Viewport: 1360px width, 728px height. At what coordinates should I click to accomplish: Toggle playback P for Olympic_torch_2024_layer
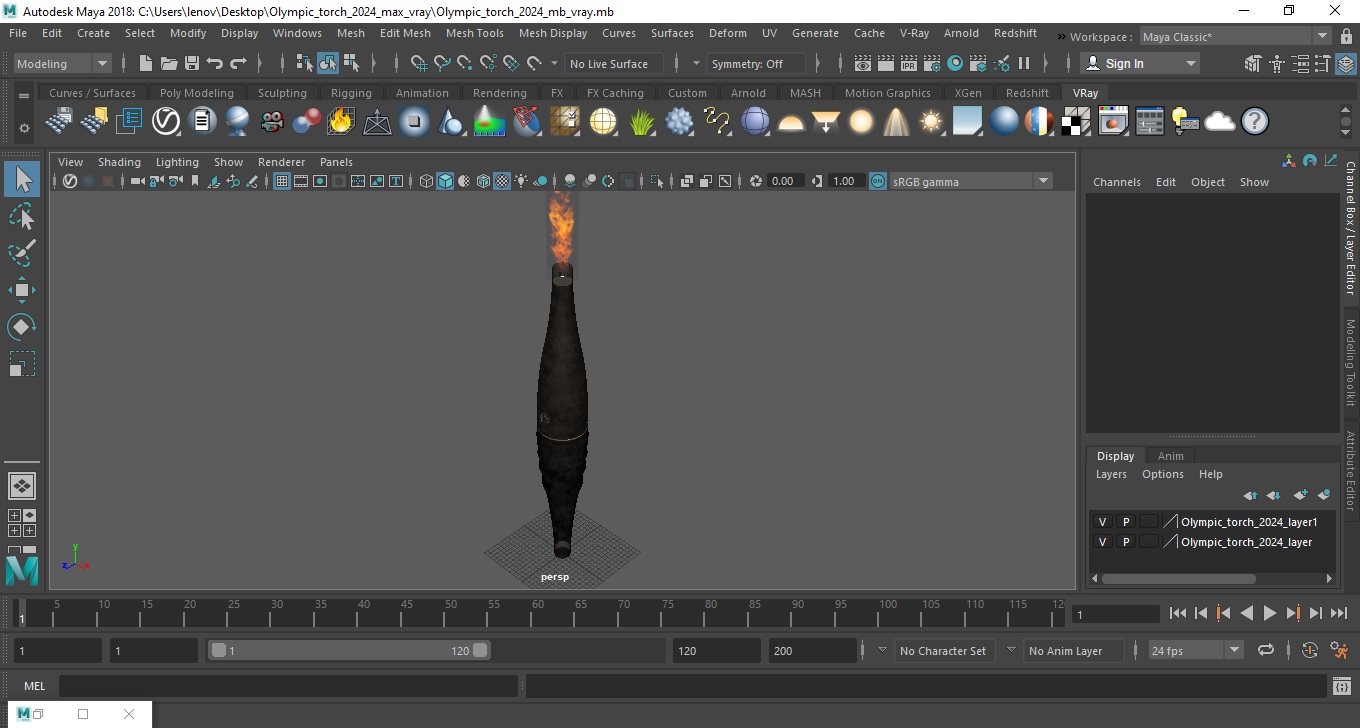[1126, 542]
